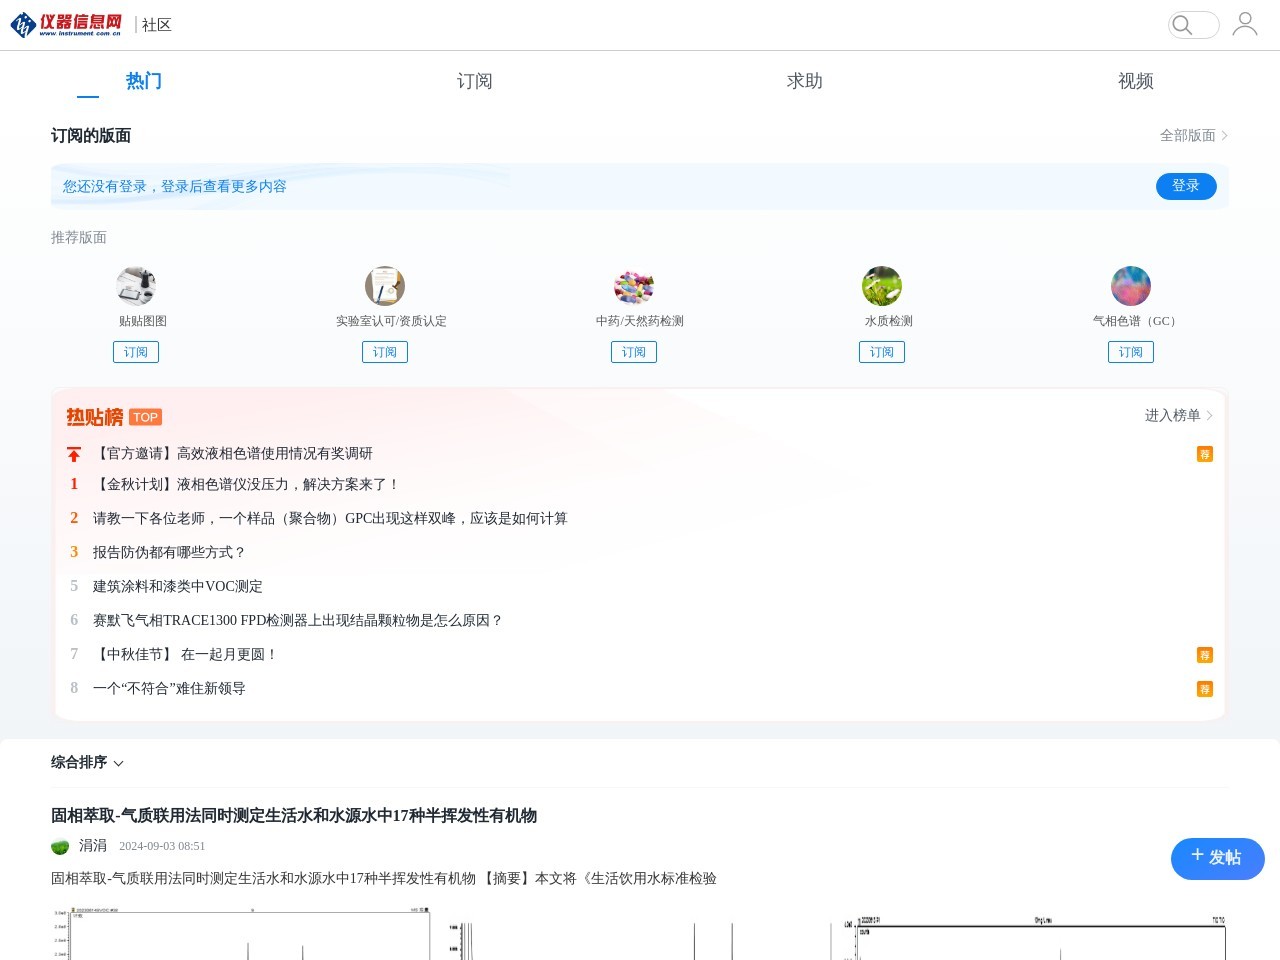
Task: Expand the 全部版面 chevron
Action: (1224, 135)
